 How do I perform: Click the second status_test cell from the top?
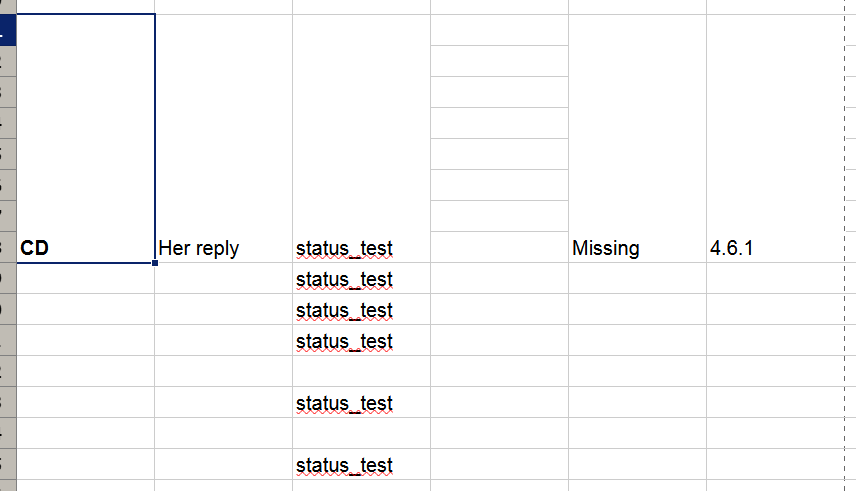click(361, 279)
